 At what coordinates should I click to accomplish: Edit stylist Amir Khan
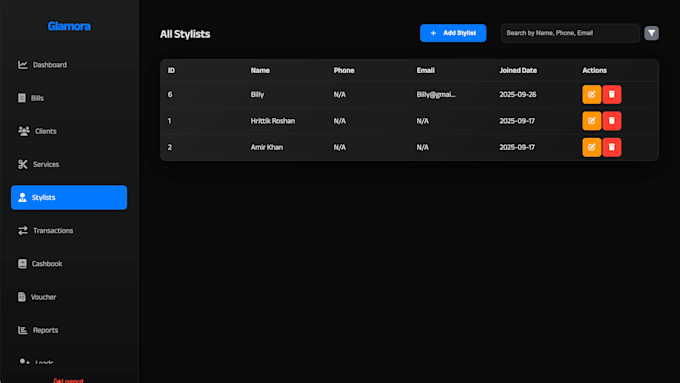click(592, 147)
